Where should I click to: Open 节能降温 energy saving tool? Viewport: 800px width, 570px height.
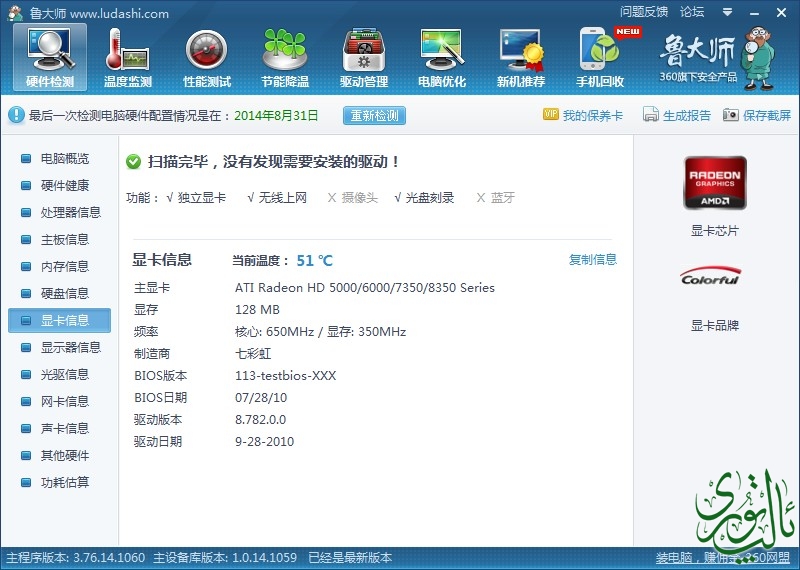(x=285, y=57)
